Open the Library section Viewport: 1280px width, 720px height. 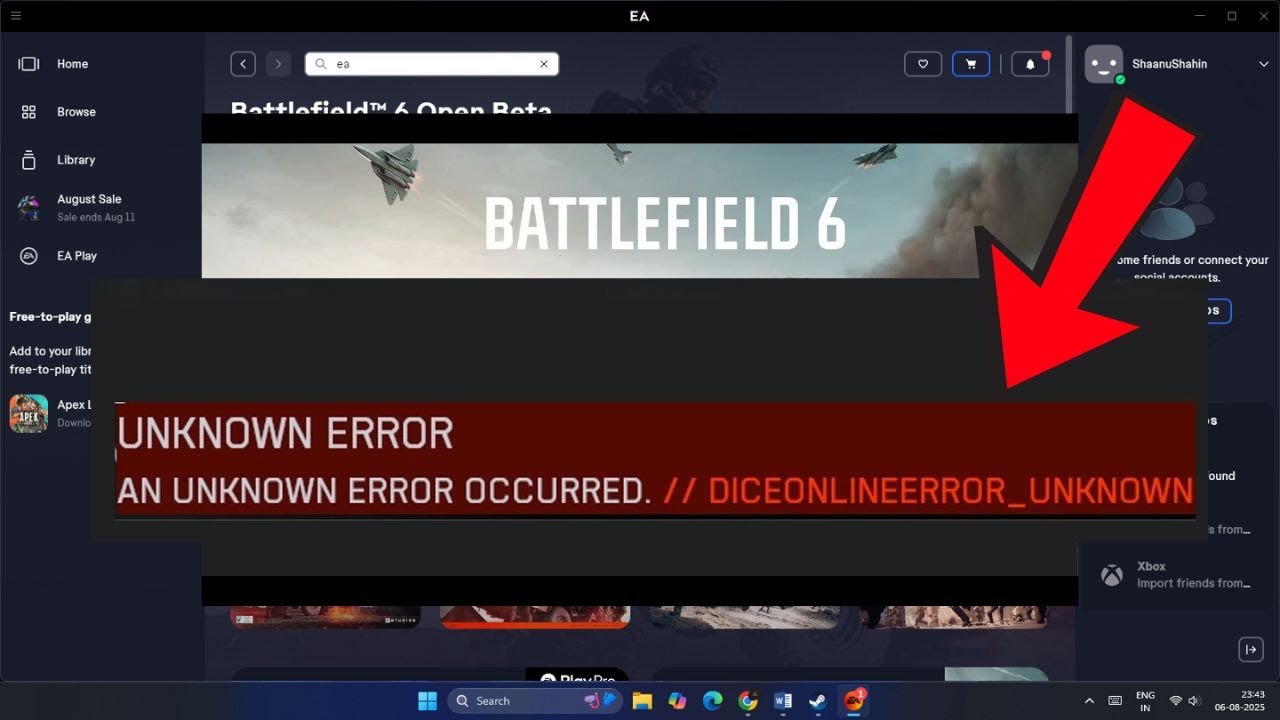[76, 160]
